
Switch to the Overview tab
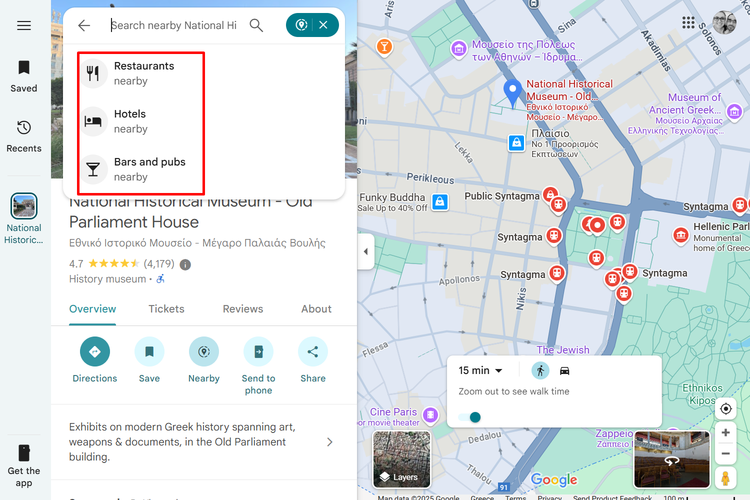[x=92, y=309]
